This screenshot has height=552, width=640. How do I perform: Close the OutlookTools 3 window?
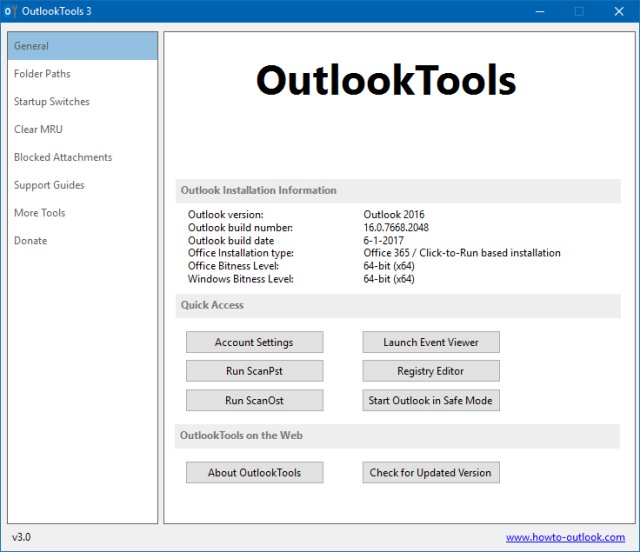tap(619, 11)
